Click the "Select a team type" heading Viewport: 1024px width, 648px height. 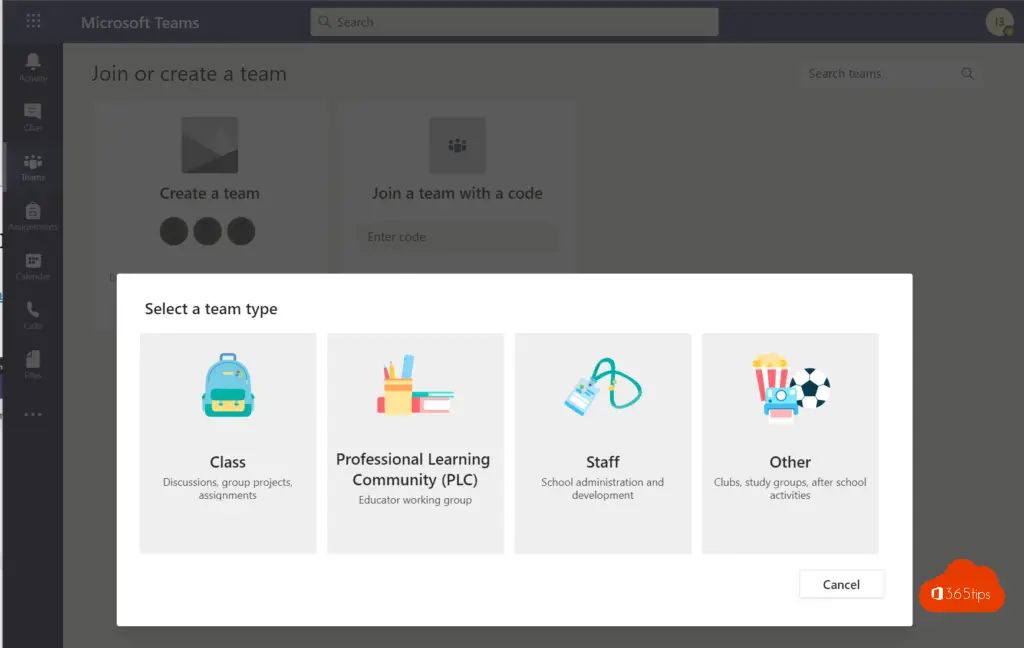[x=211, y=309]
